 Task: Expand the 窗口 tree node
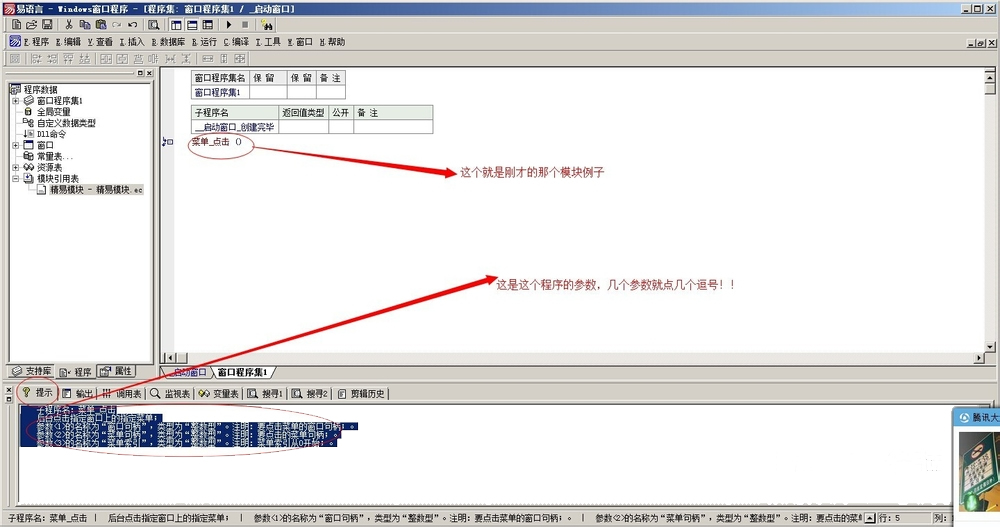[16, 145]
